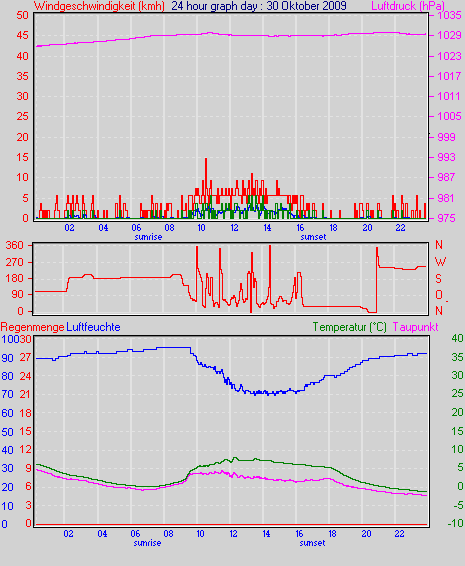
Task: Click the S compass label on direction chart
Action: point(438,278)
